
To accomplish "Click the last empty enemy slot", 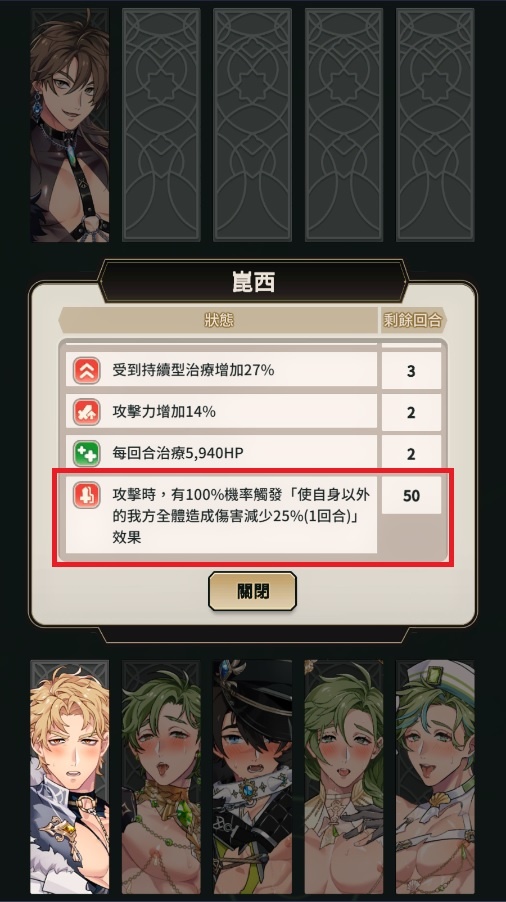I will [x=435, y=125].
